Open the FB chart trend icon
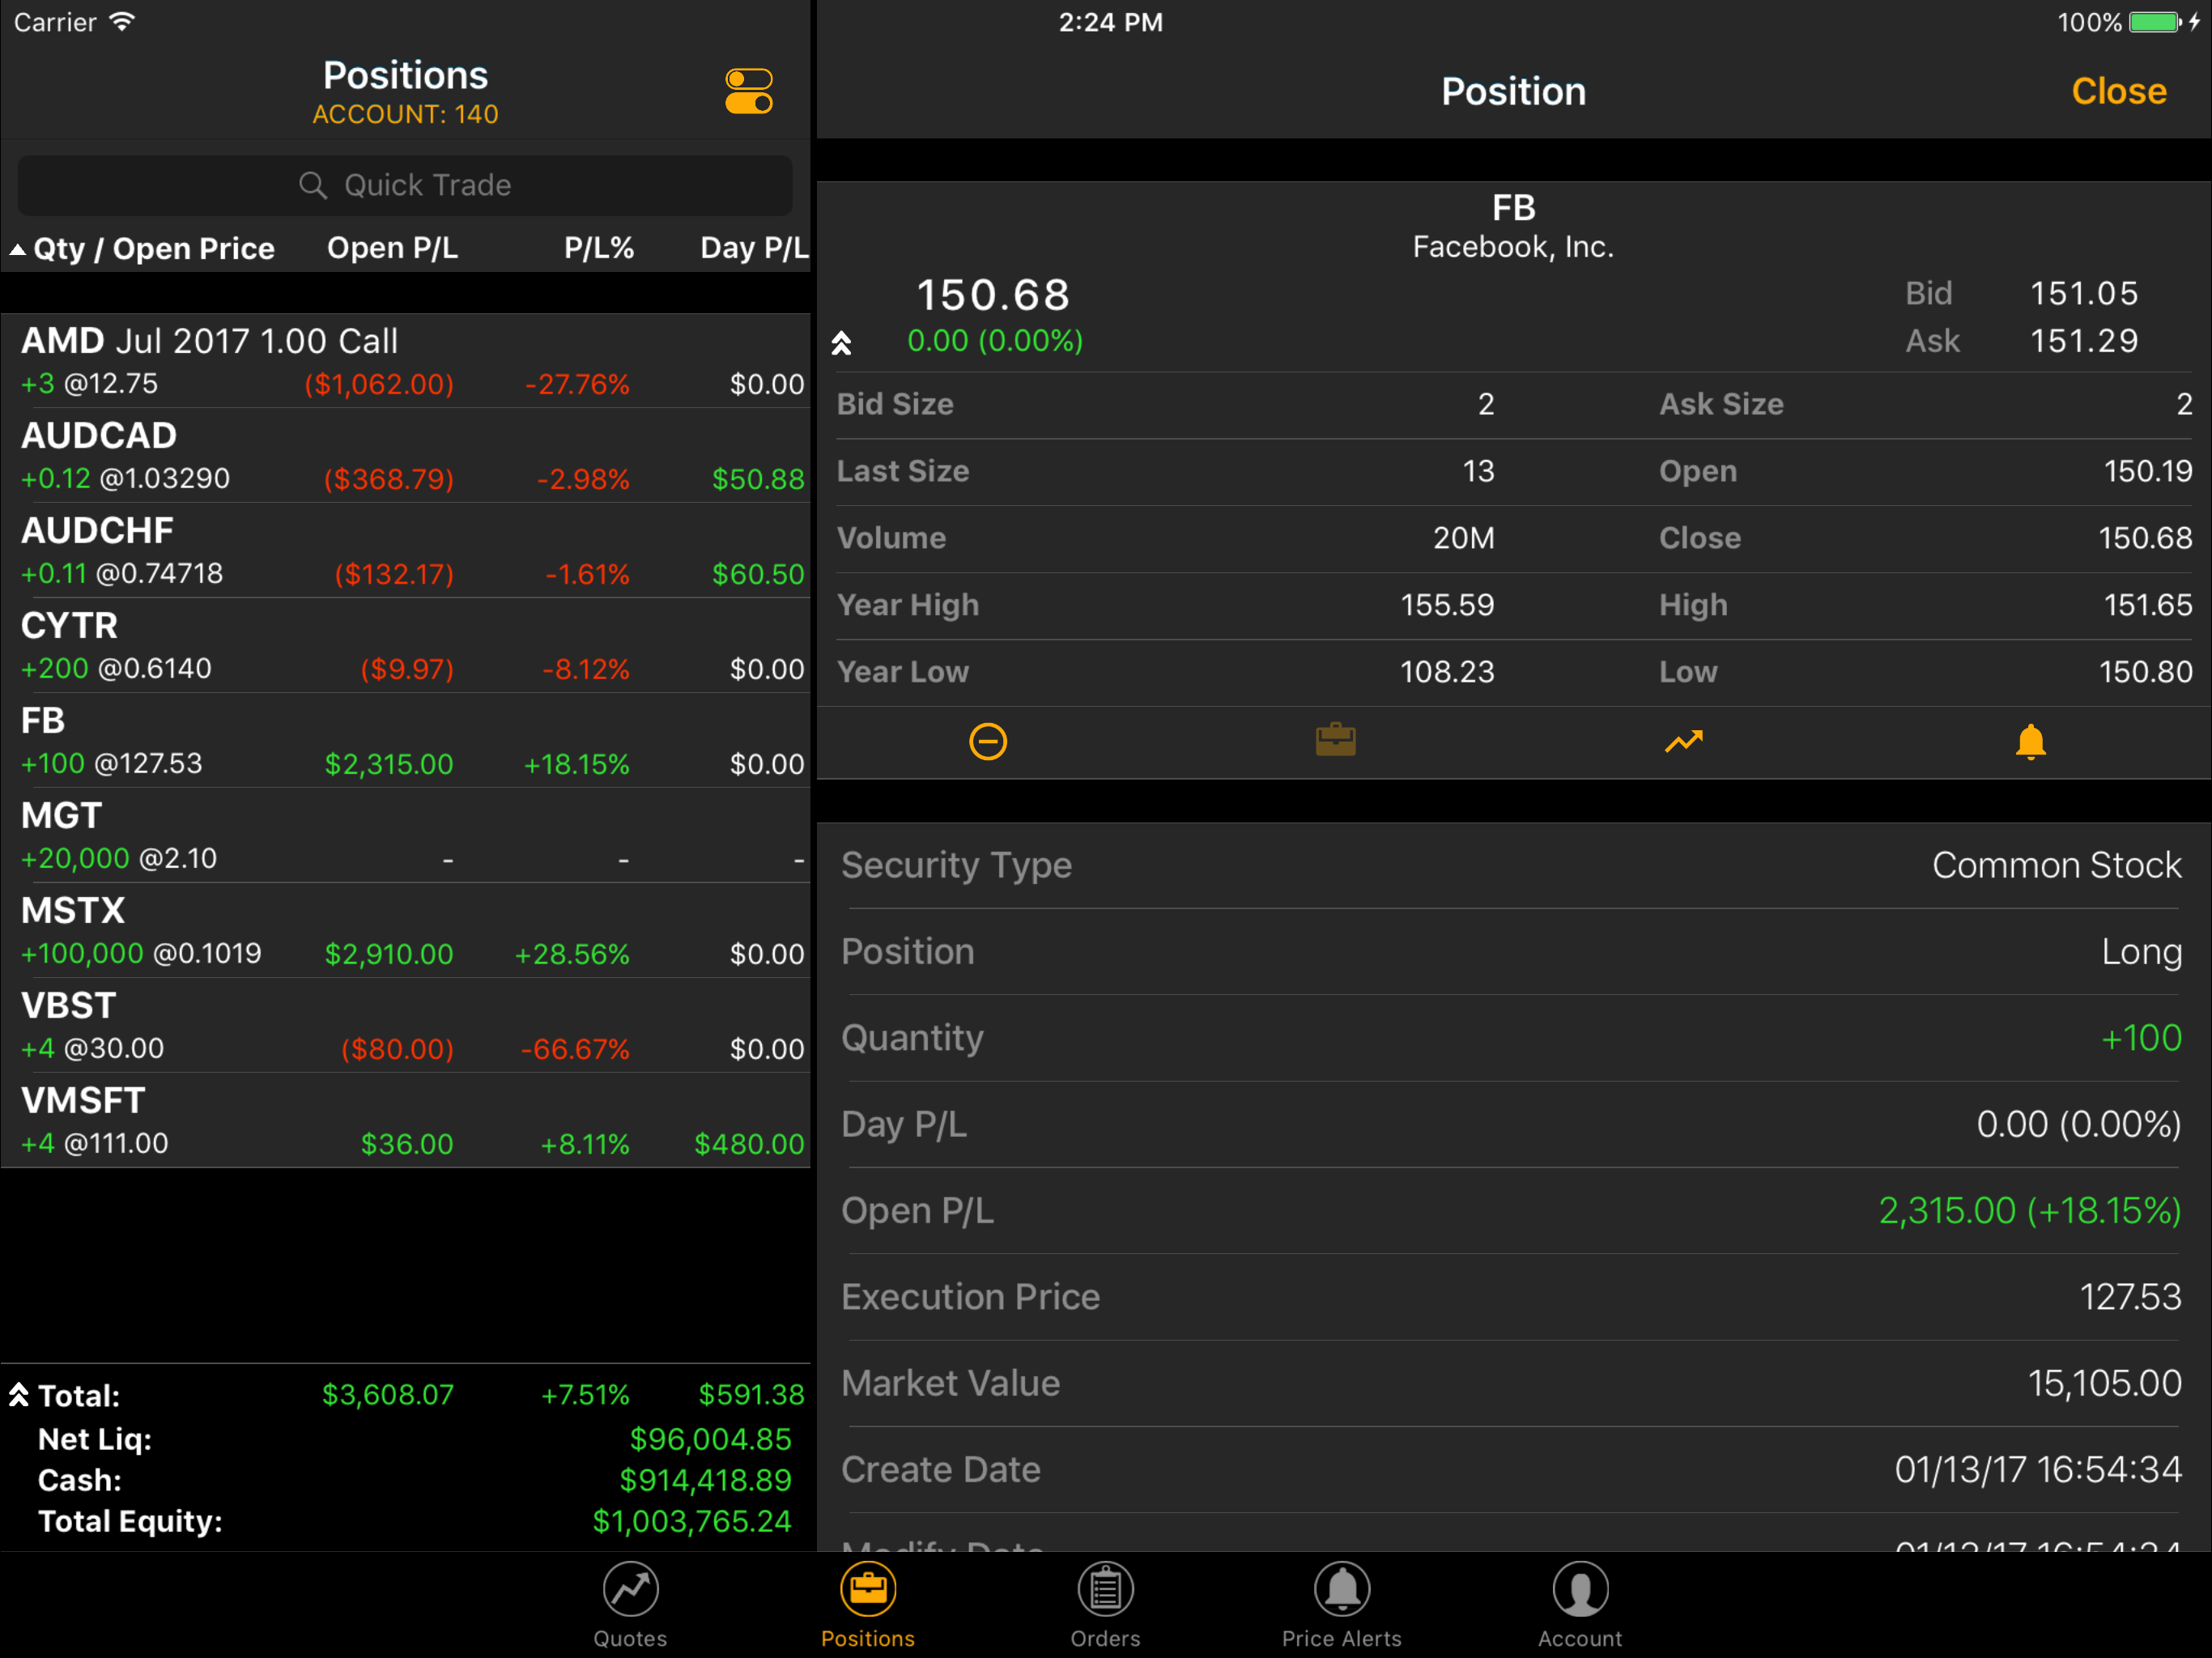This screenshot has width=2212, height=1658. pos(1683,741)
